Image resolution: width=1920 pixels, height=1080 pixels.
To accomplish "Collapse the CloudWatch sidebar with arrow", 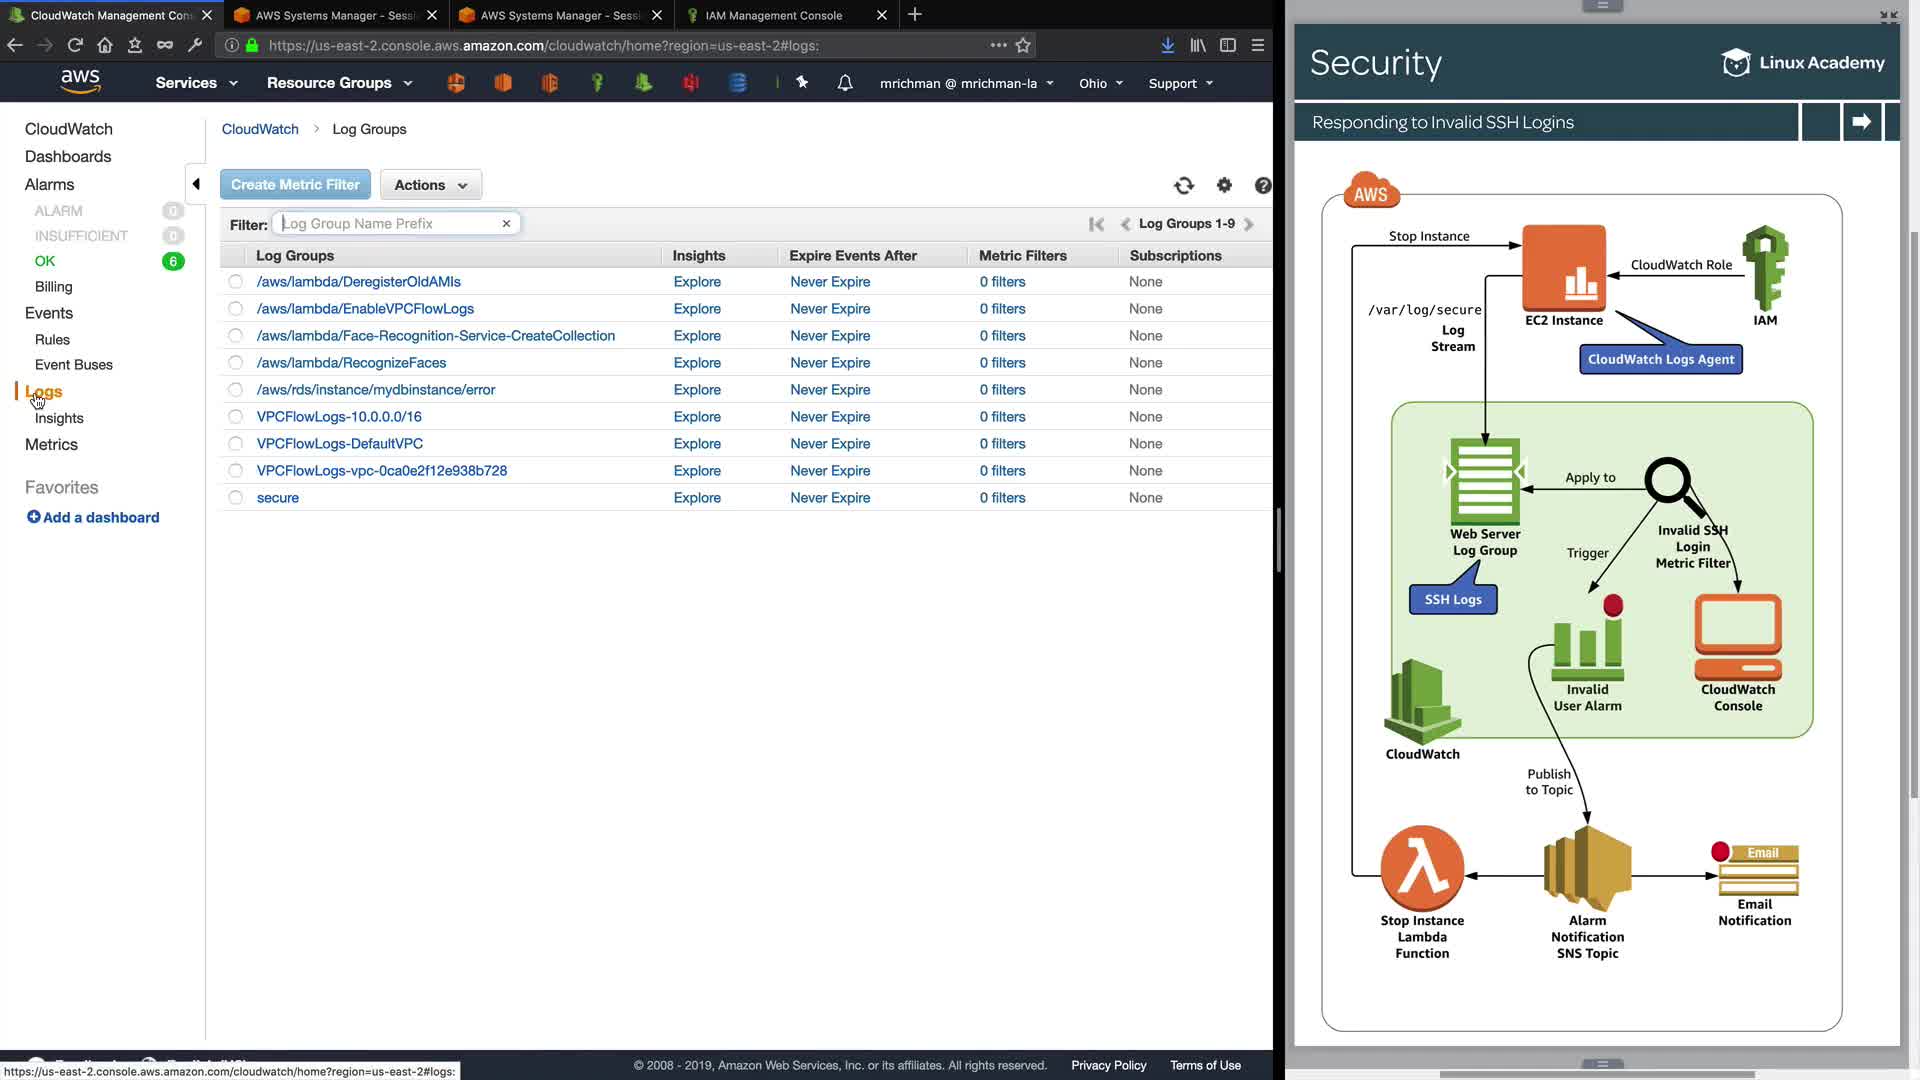I will point(196,184).
